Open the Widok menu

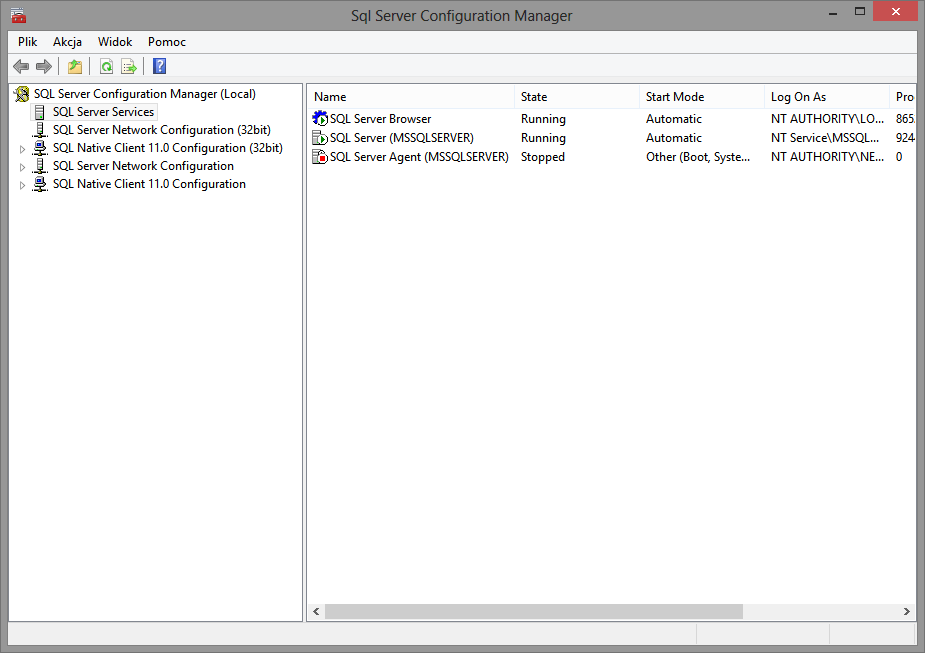pos(115,42)
